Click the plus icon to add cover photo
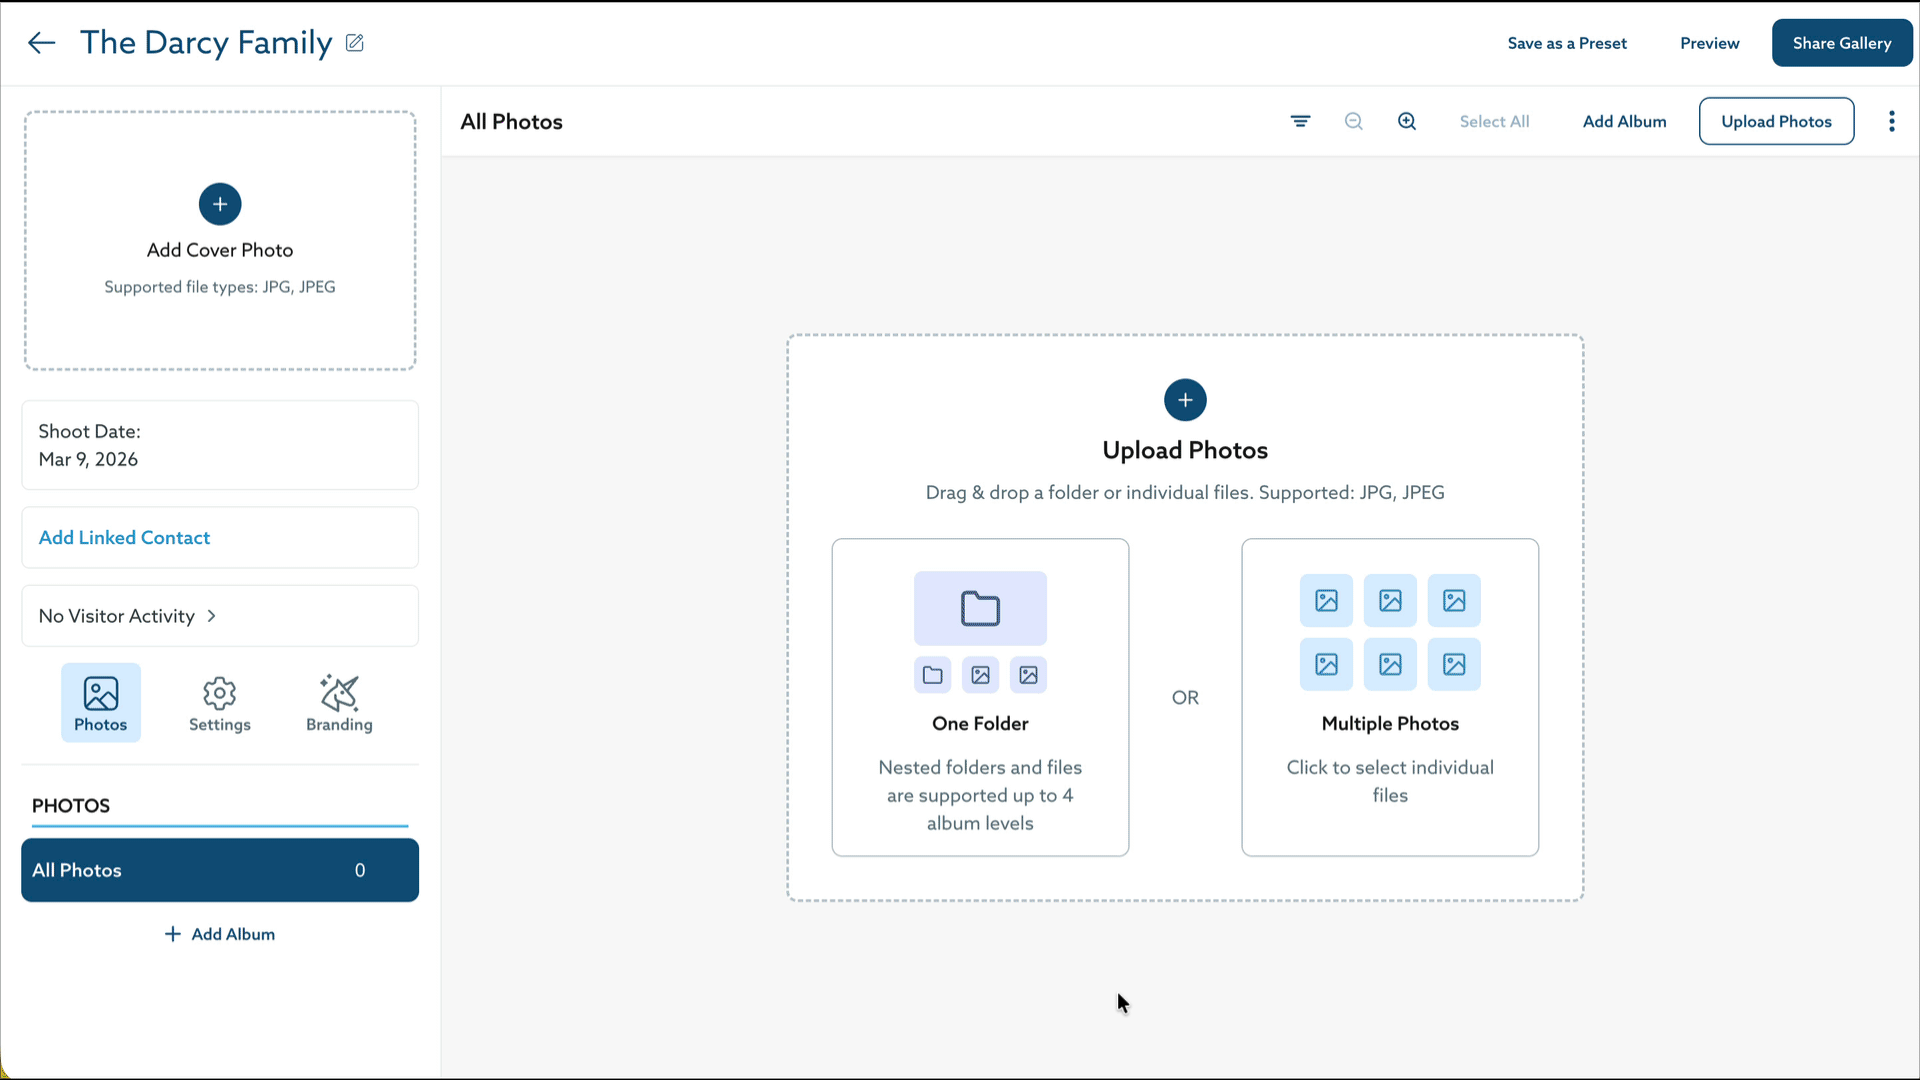This screenshot has height=1080, width=1920. pyautogui.click(x=220, y=204)
